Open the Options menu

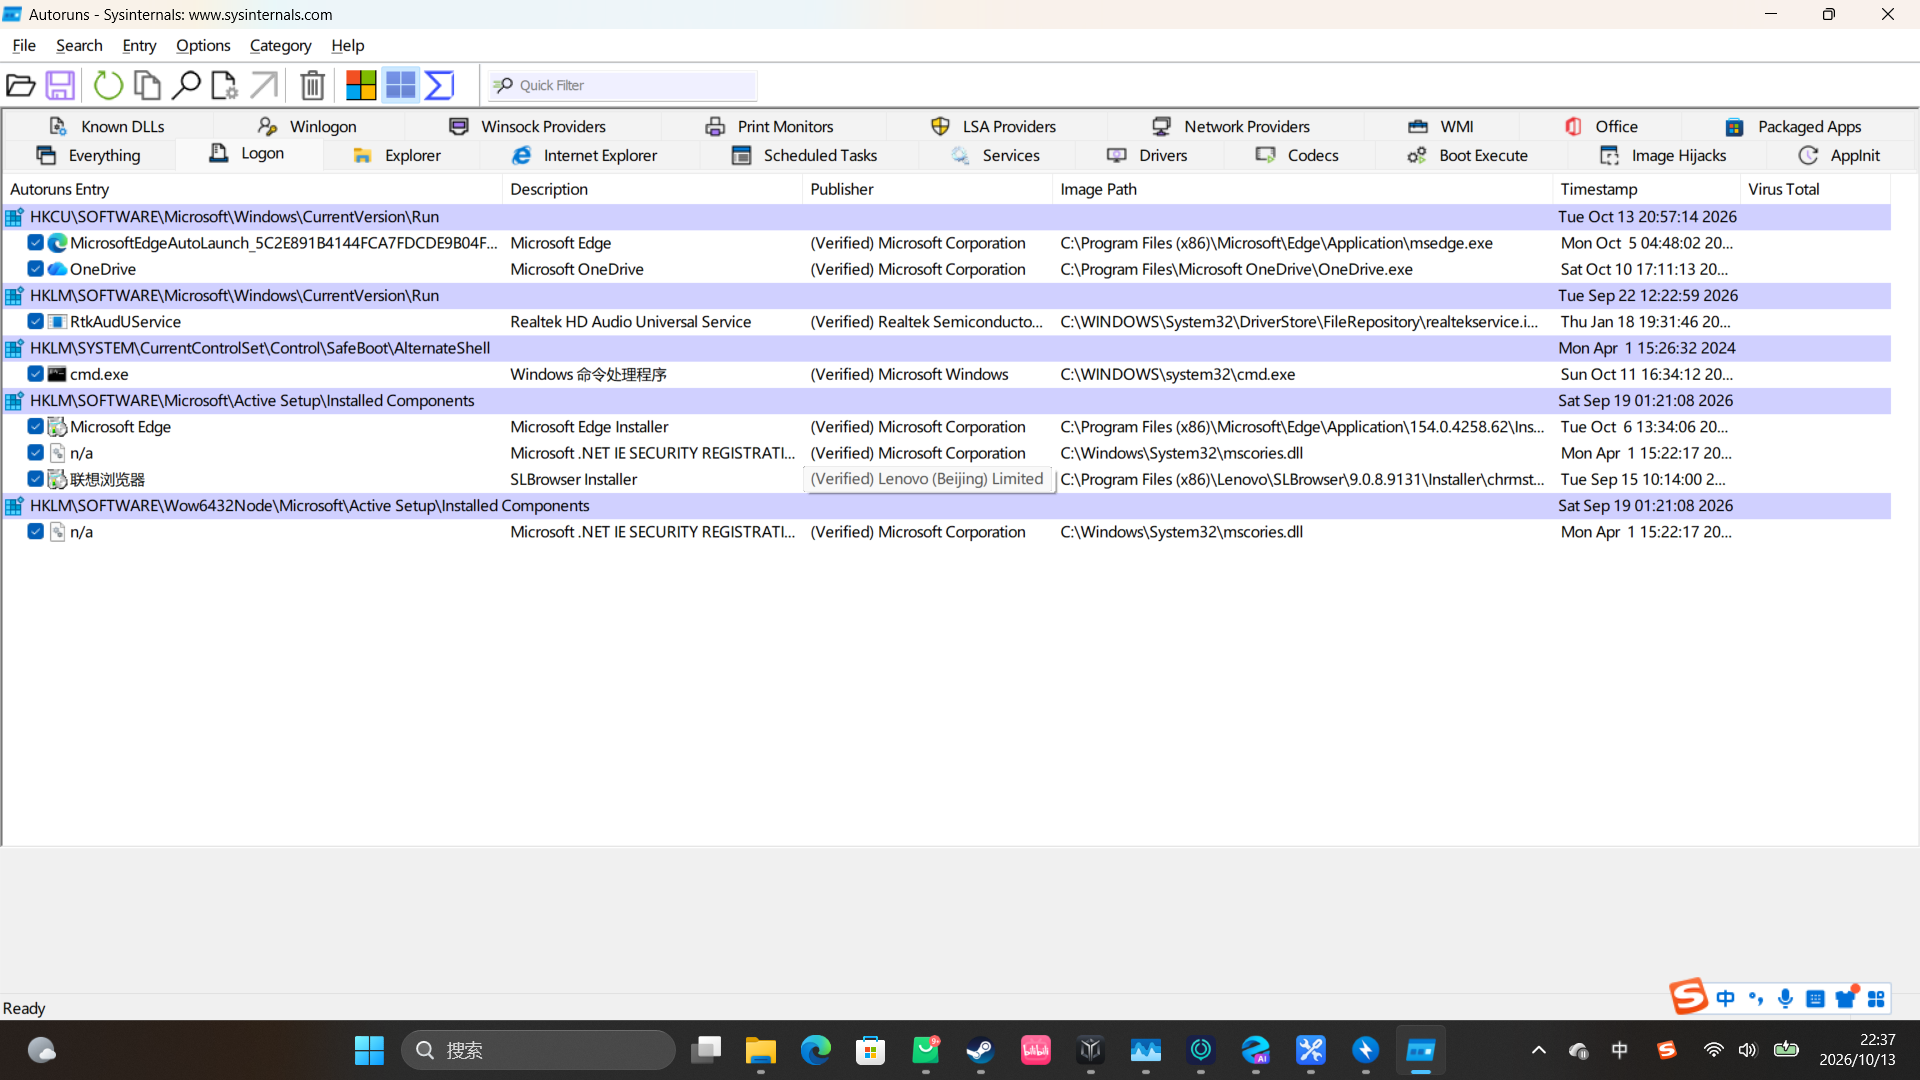[x=203, y=45]
